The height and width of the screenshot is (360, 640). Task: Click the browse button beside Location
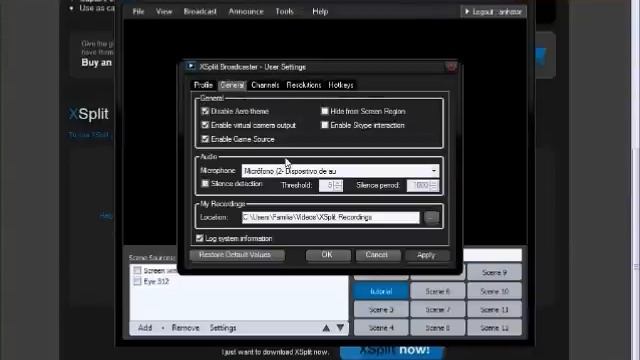pos(431,218)
